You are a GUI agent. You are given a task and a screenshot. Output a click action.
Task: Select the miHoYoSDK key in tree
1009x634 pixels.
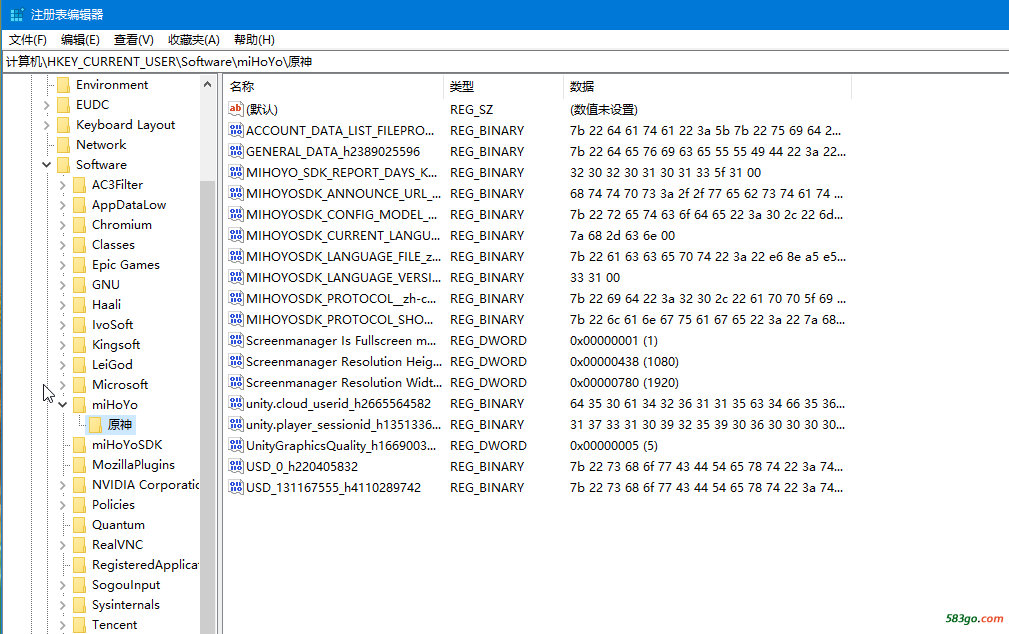point(127,445)
